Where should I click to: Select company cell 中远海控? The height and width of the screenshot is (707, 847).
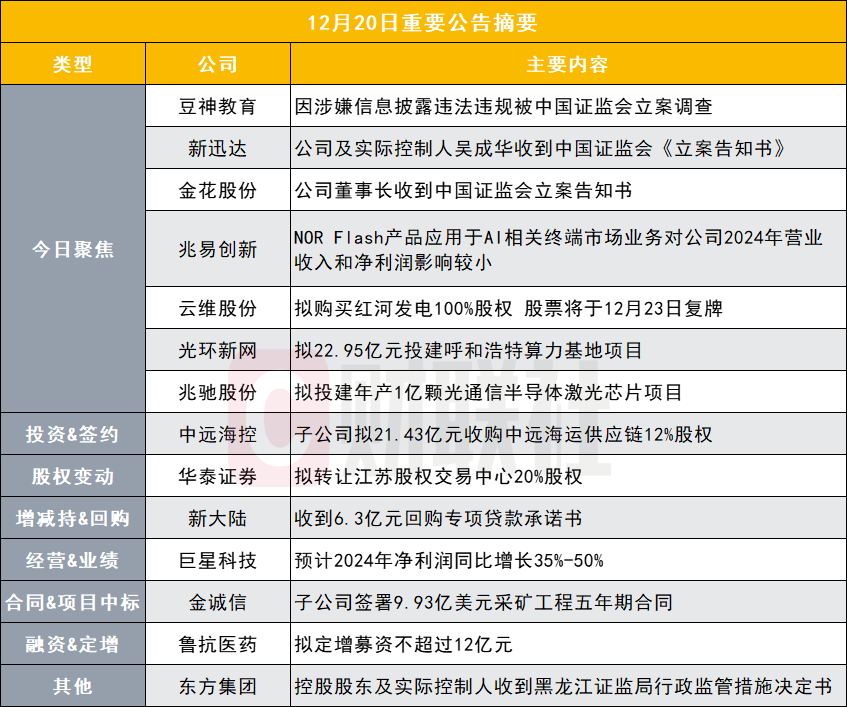(218, 434)
